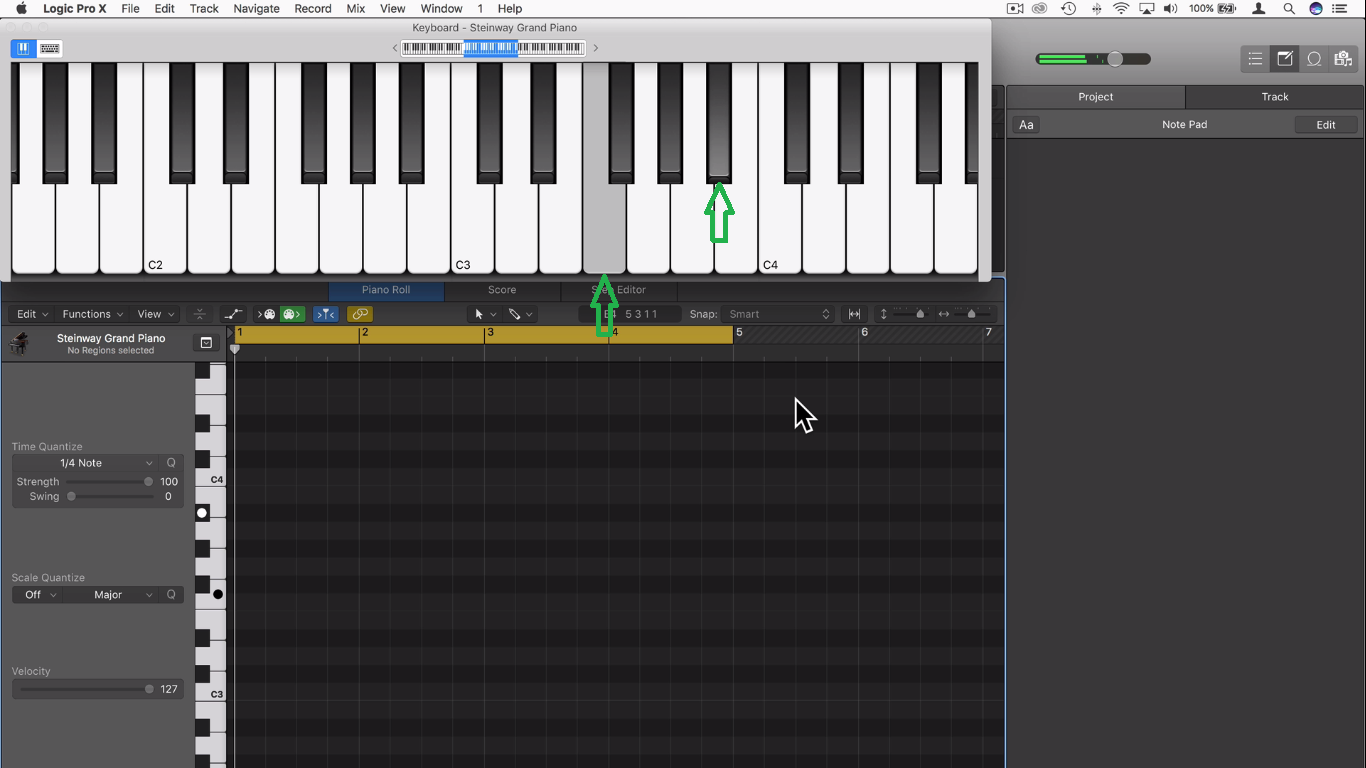Toggle the inspector local view button beside track name
This screenshot has height=768, width=1366.
[206, 343]
